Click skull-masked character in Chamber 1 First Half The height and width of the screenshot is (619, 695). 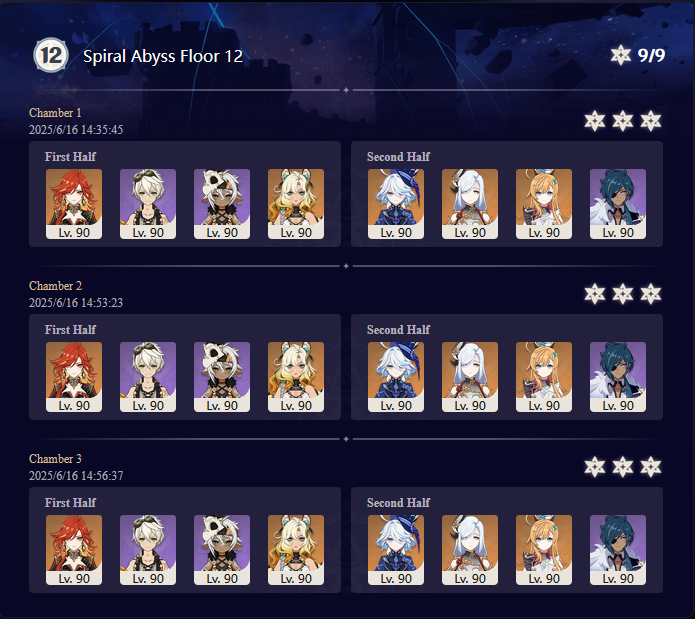[222, 204]
